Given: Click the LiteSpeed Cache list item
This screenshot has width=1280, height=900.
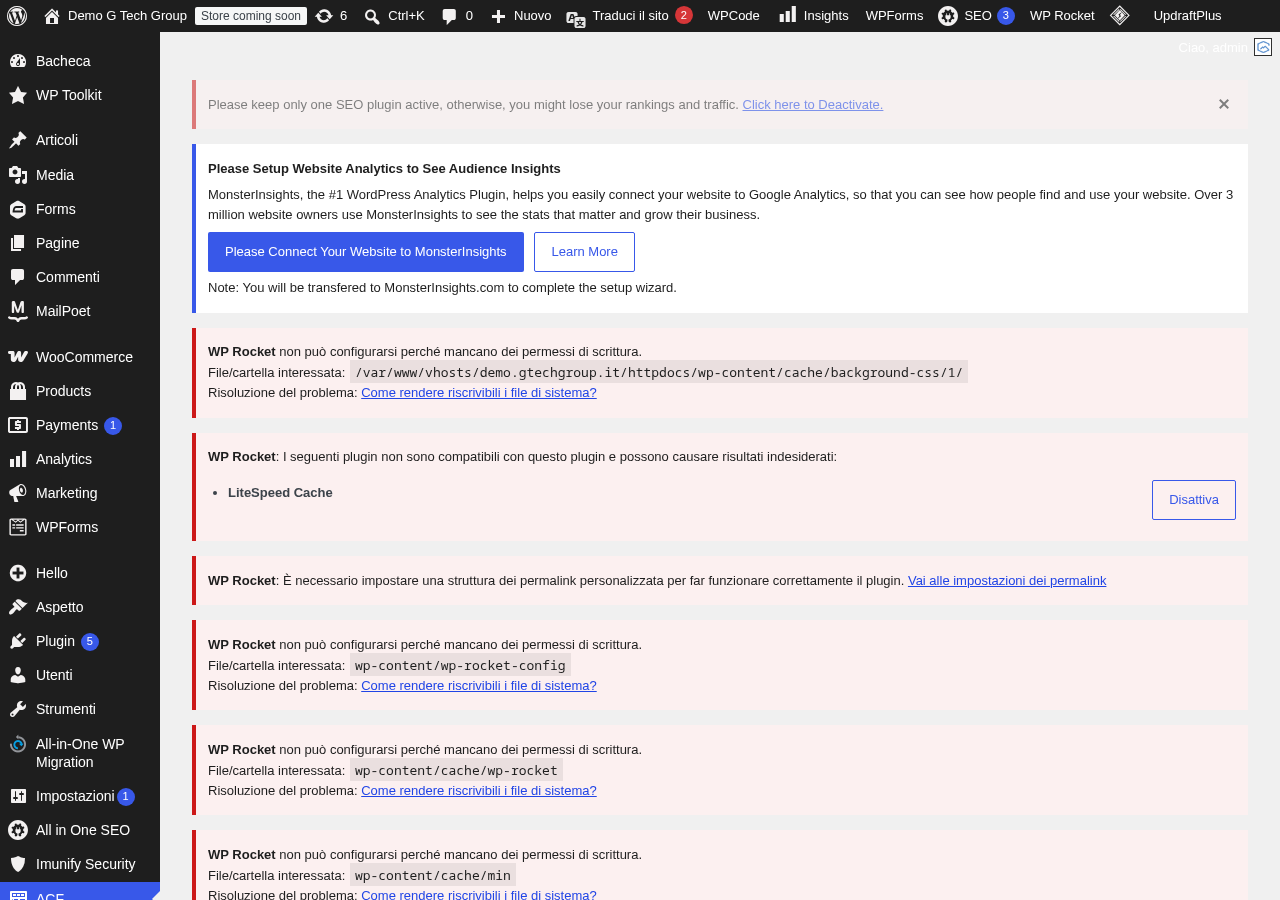Looking at the screenshot, I should [x=280, y=492].
